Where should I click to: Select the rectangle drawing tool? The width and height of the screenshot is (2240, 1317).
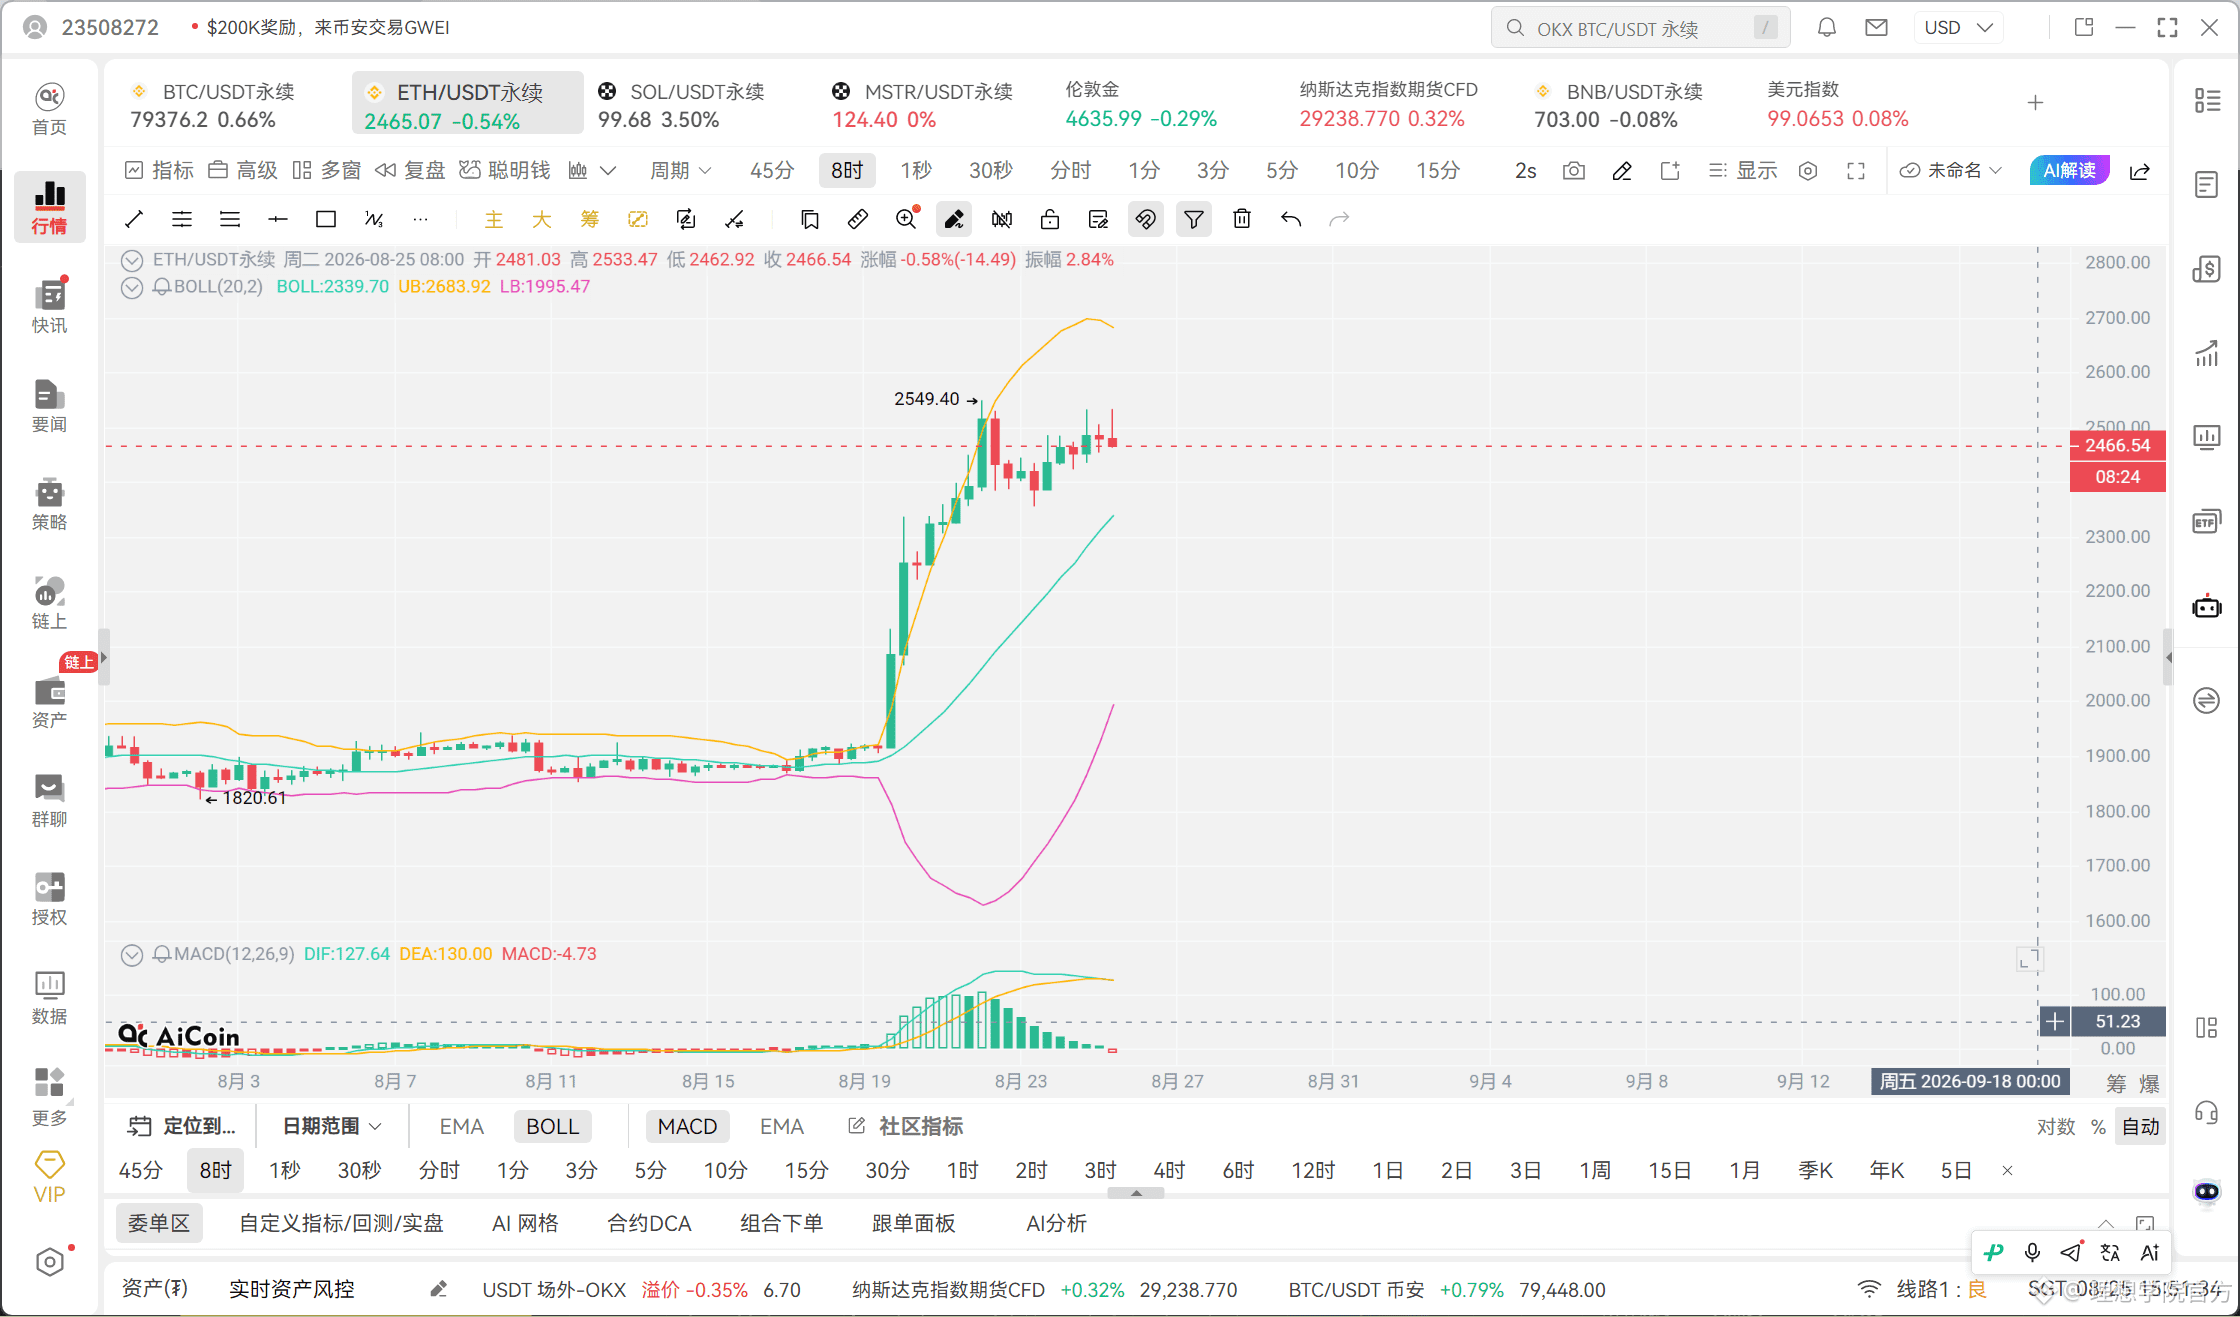coord(326,219)
